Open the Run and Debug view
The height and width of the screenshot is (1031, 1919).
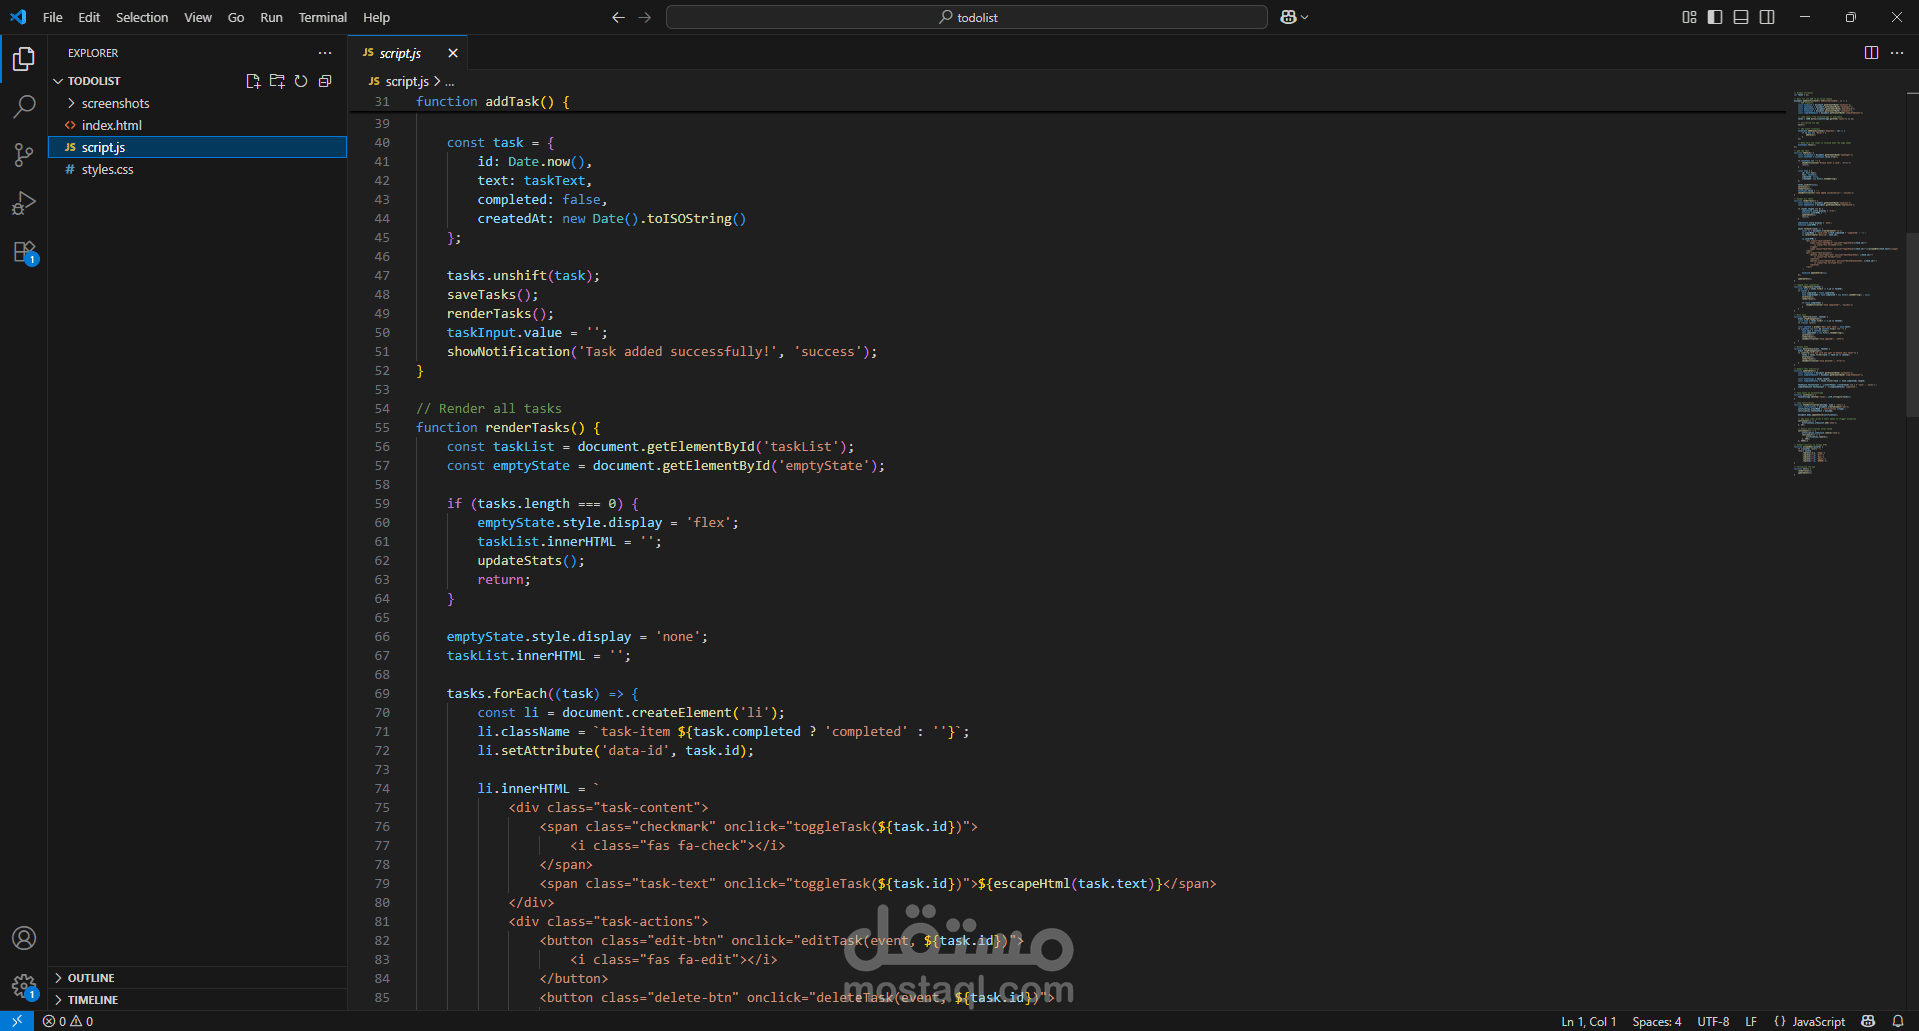tap(24, 203)
